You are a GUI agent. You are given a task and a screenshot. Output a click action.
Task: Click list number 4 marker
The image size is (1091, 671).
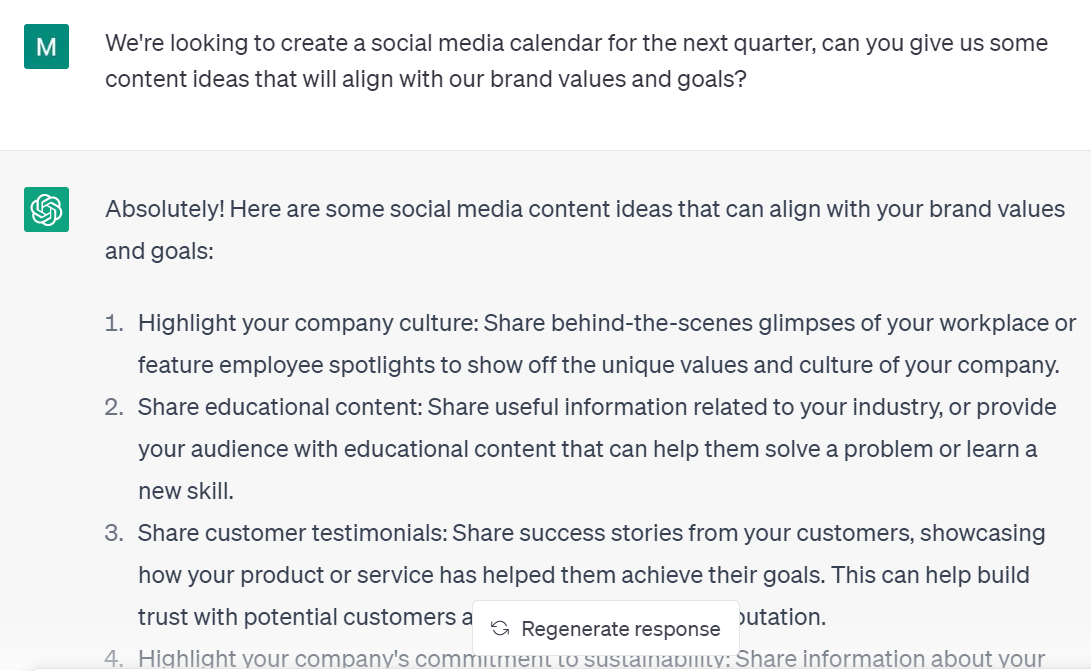pos(115,658)
